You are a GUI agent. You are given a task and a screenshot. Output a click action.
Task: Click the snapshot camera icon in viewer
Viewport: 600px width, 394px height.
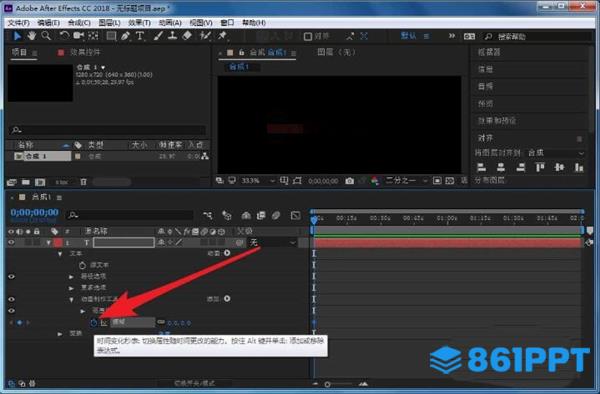coord(349,181)
